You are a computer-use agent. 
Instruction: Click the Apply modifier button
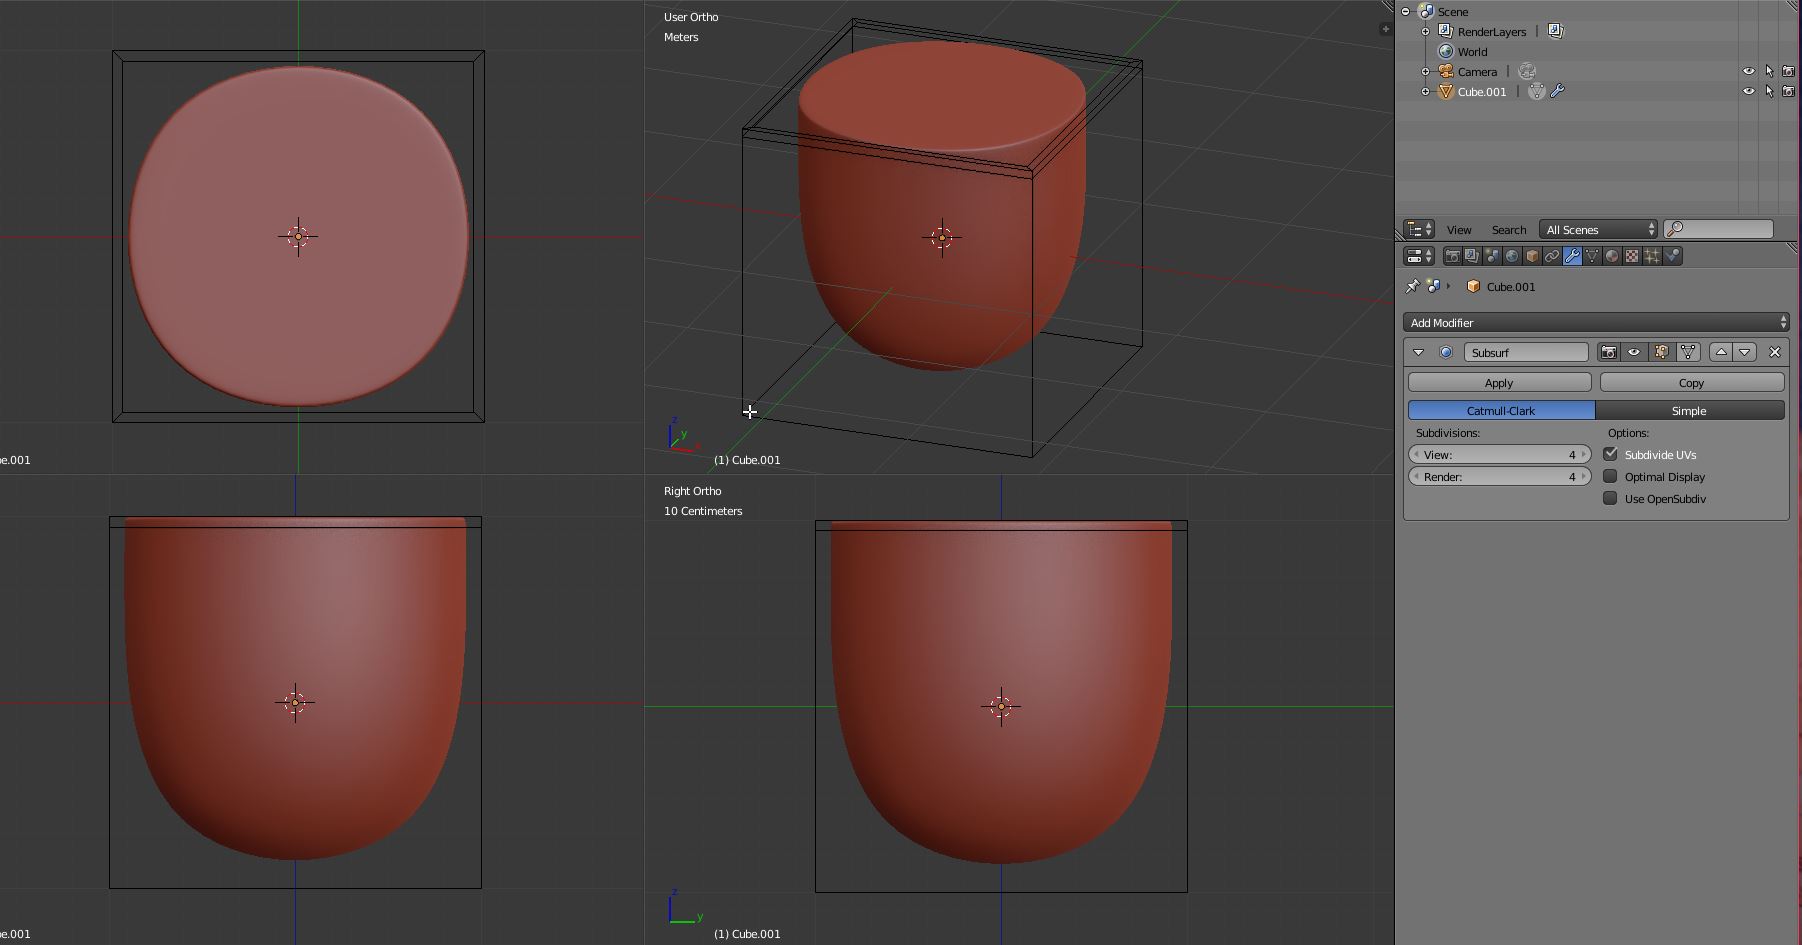[1499, 383]
